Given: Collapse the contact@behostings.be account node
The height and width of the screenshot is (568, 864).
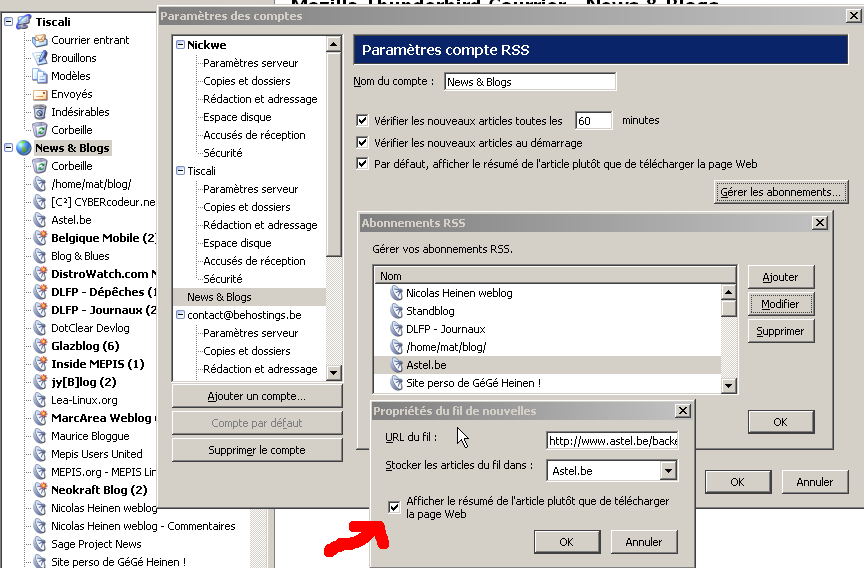Looking at the screenshot, I should point(180,315).
